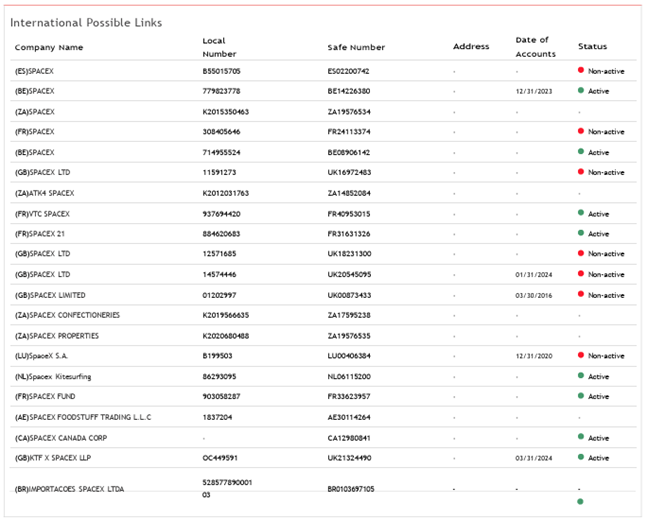Click local number 1837204
648x521 pixels.
217,417
